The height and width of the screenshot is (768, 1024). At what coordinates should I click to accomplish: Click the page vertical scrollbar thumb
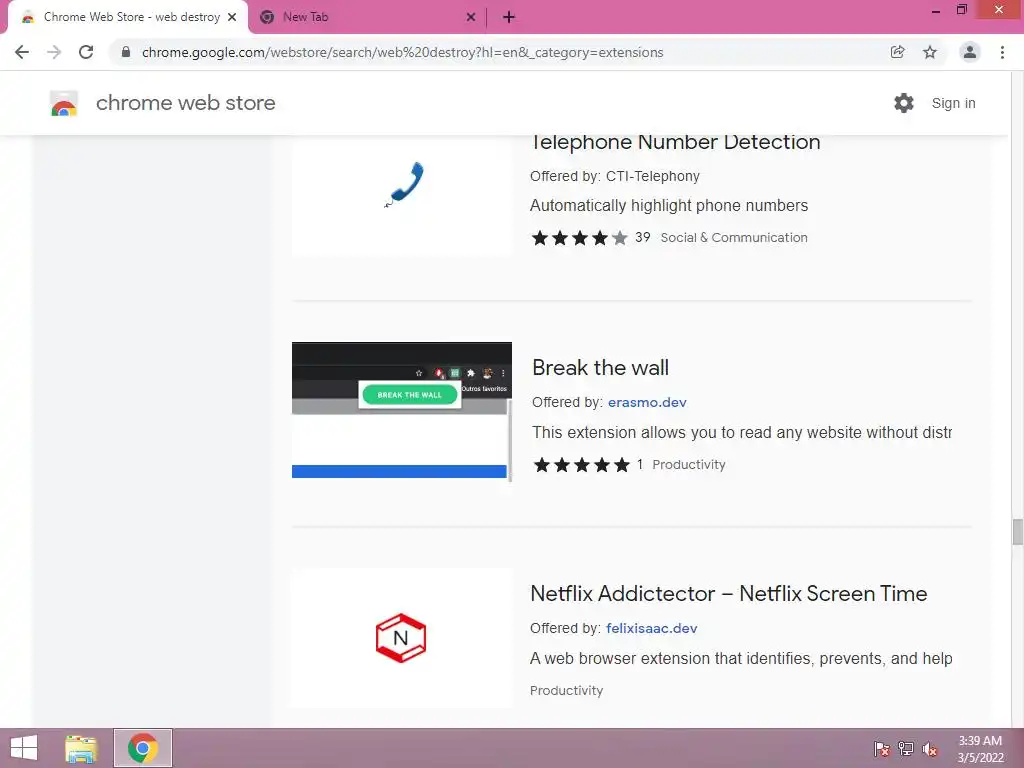tap(1017, 532)
